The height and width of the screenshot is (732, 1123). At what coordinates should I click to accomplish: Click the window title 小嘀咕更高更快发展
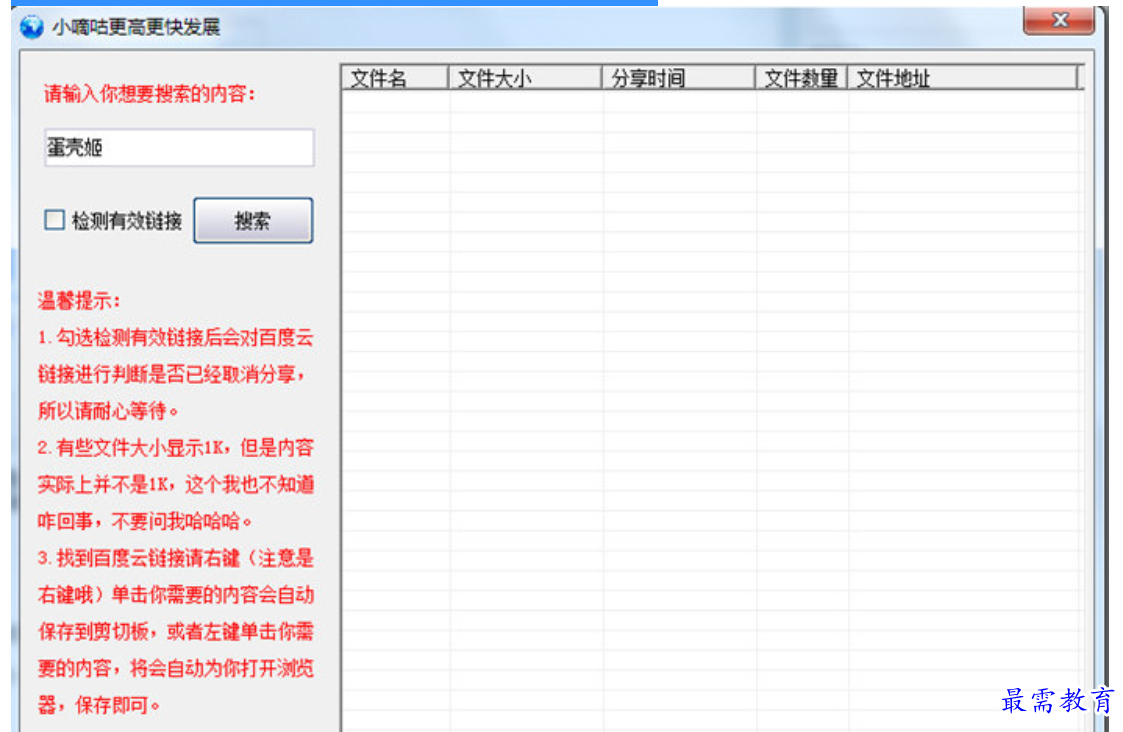pyautogui.click(x=136, y=27)
